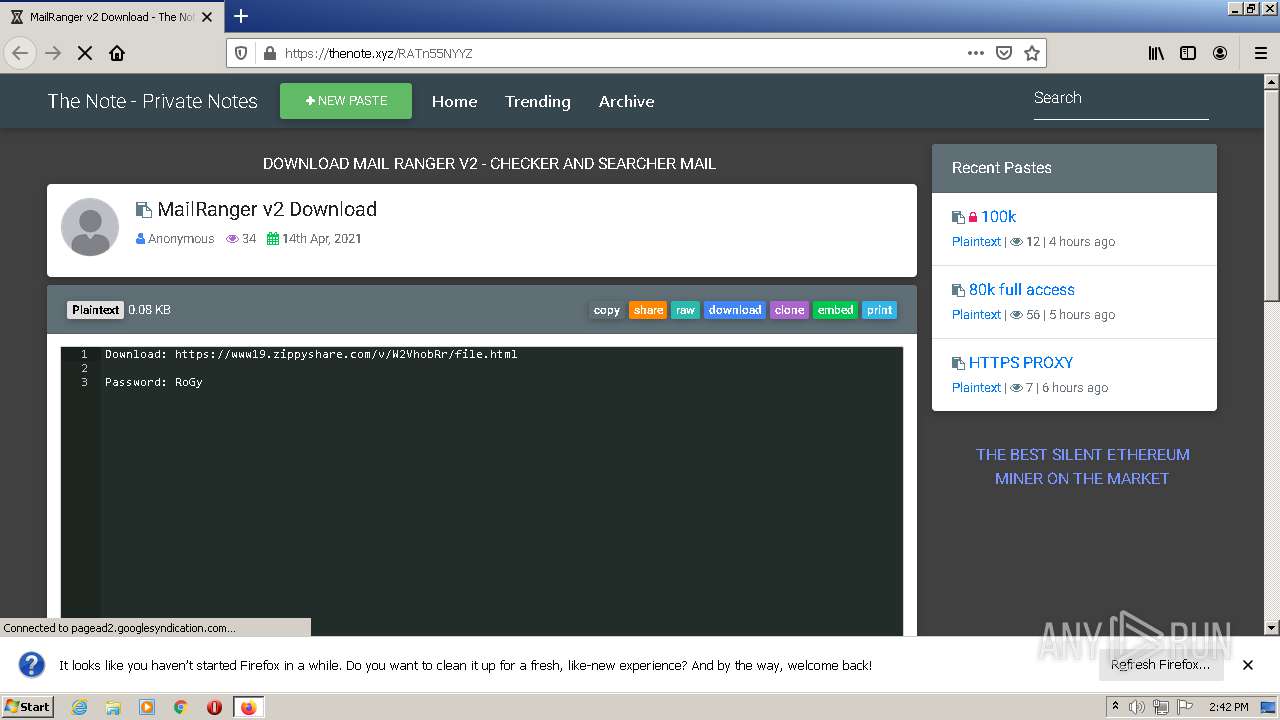
Task: Open the HTTPS PROXY paste
Action: [x=1020, y=362]
